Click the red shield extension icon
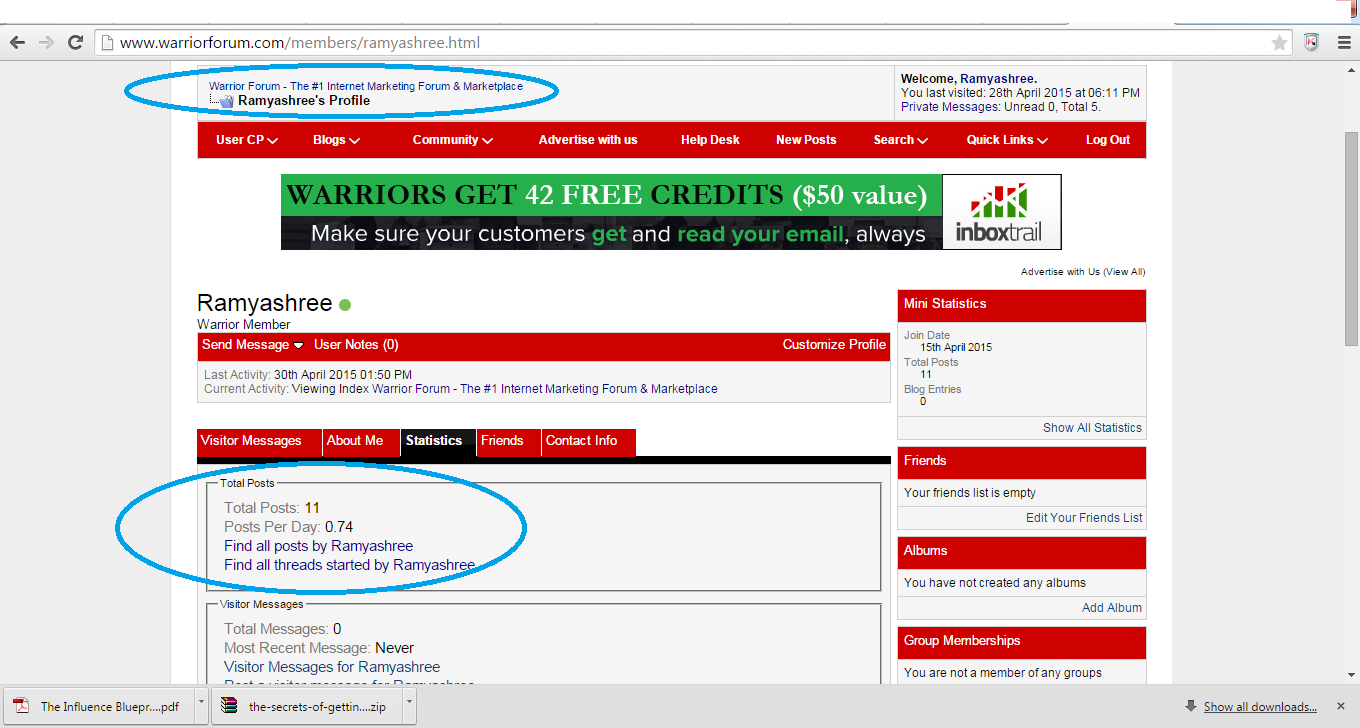 pos(1311,42)
